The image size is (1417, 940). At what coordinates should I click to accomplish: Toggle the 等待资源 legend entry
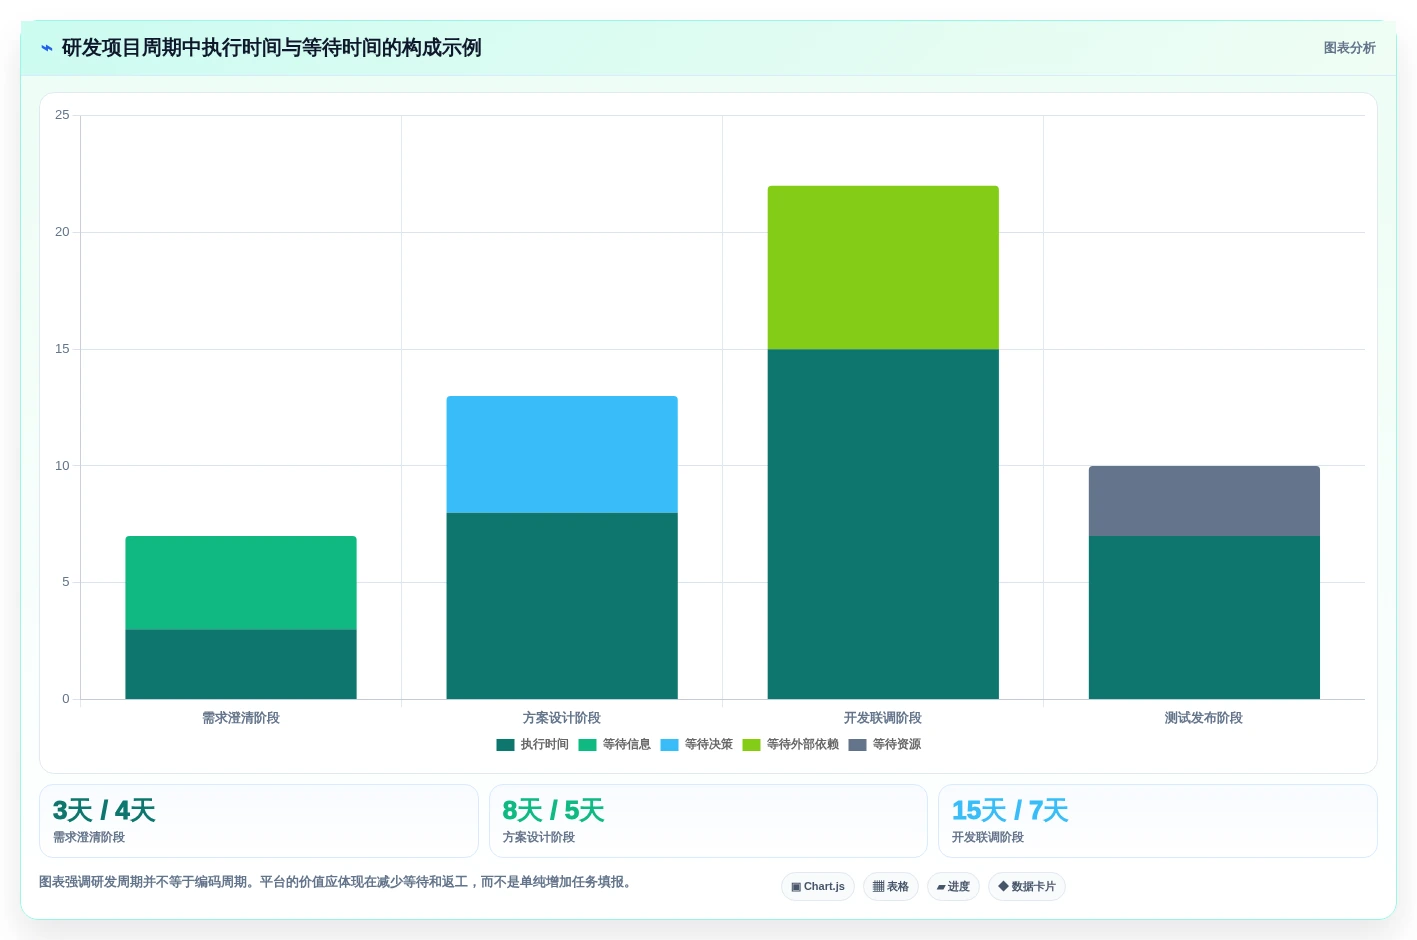885,744
